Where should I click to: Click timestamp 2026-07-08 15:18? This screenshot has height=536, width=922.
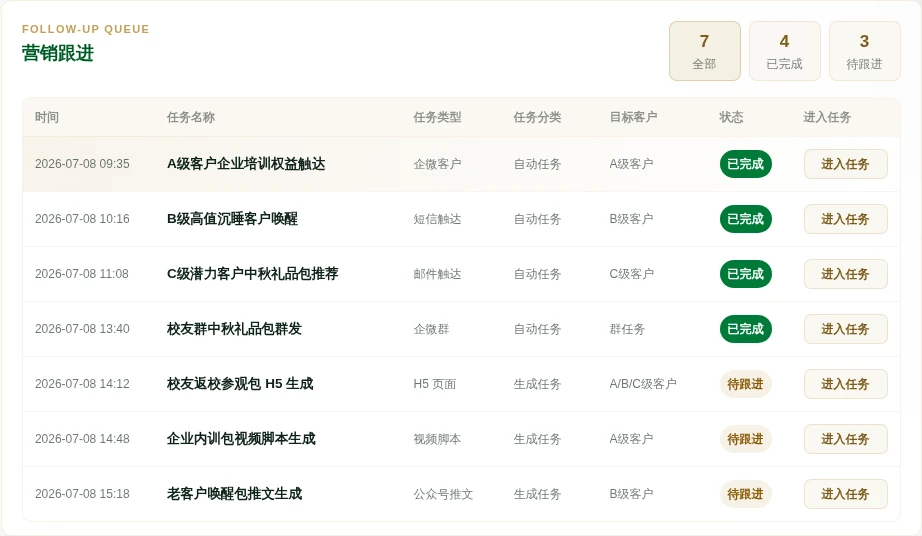[x=82, y=494]
